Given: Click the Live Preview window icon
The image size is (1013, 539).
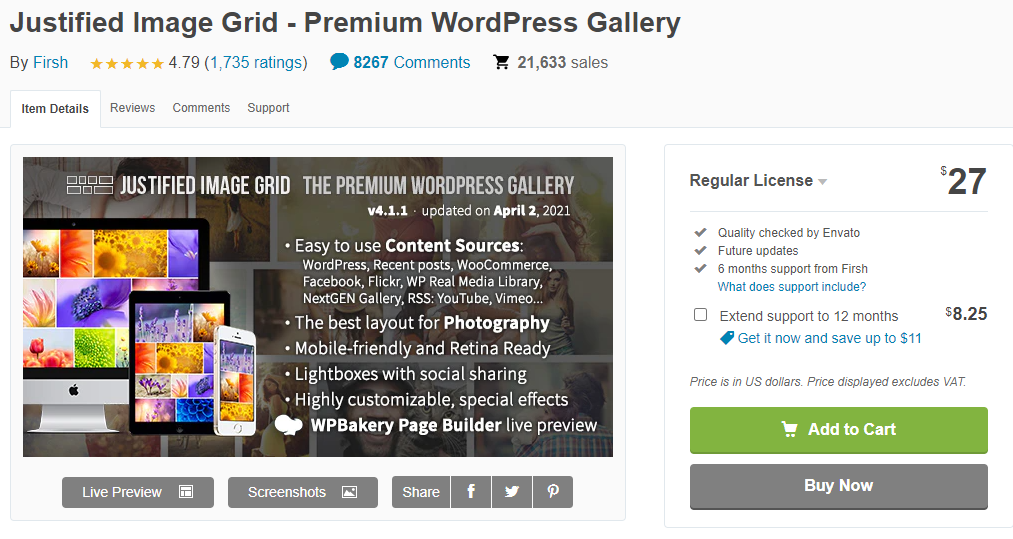Looking at the screenshot, I should click(186, 492).
